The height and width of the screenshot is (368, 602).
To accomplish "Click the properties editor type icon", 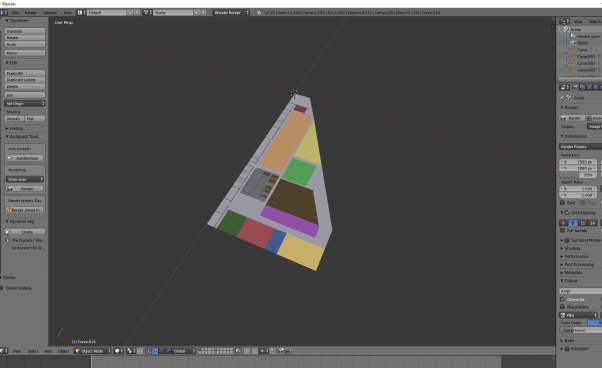I will pyautogui.click(x=564, y=87).
